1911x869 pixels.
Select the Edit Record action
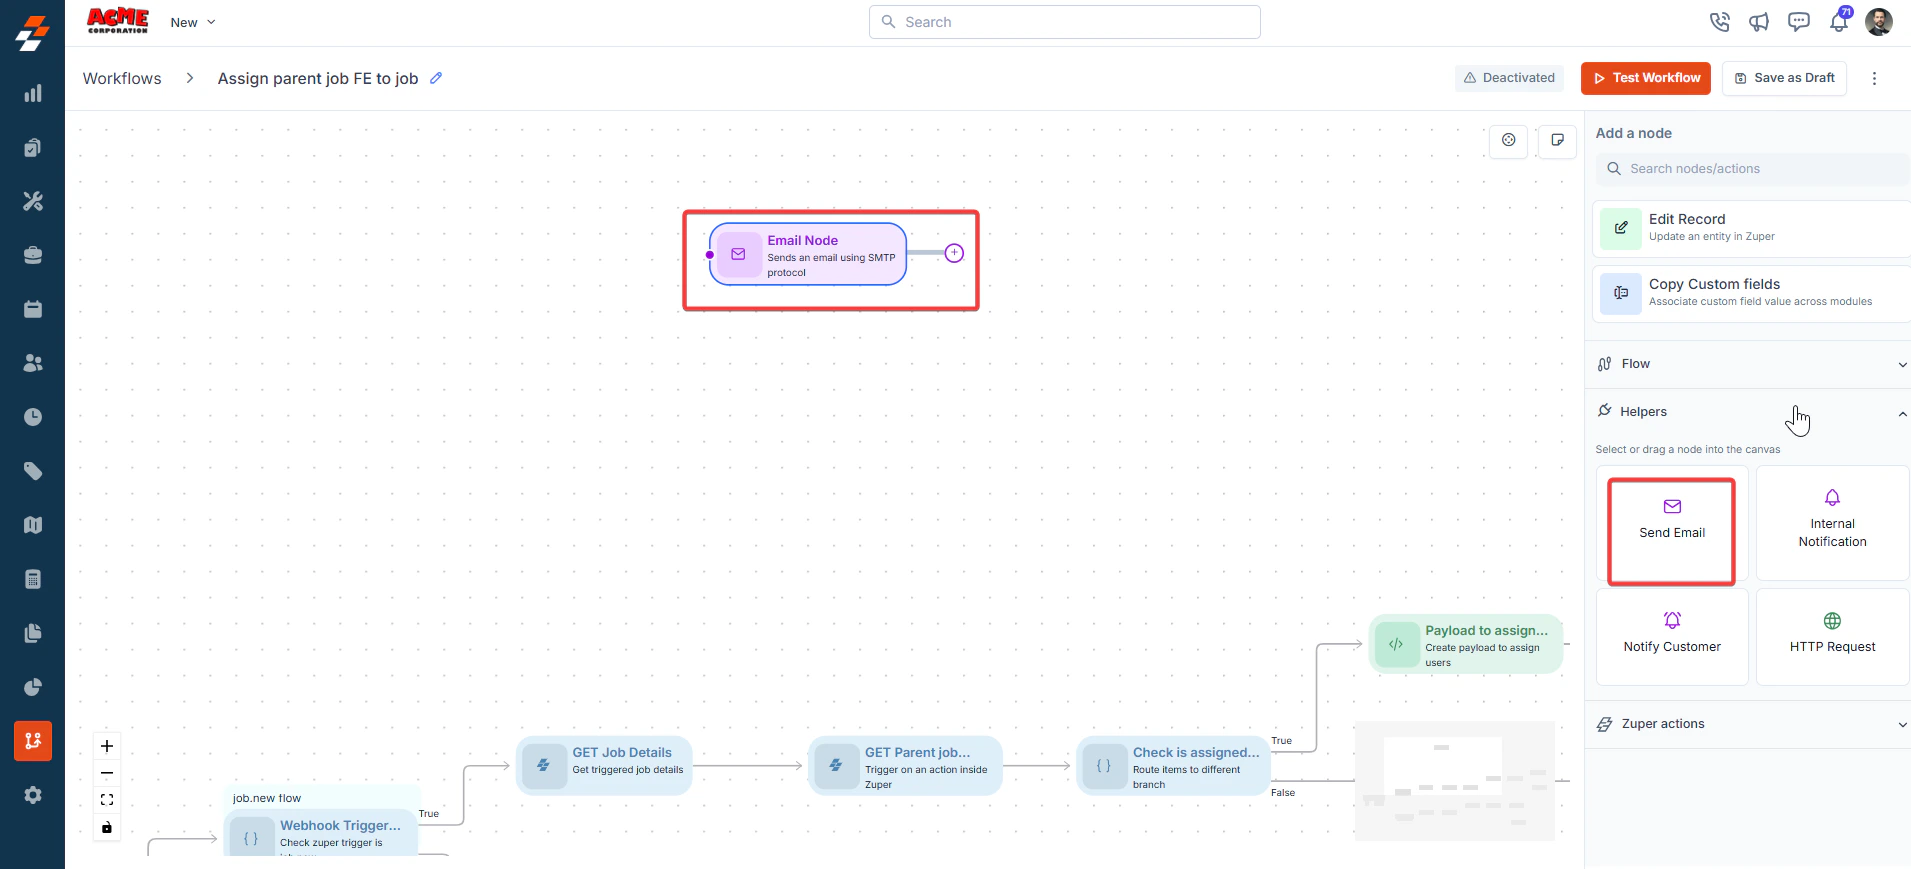[1751, 228]
